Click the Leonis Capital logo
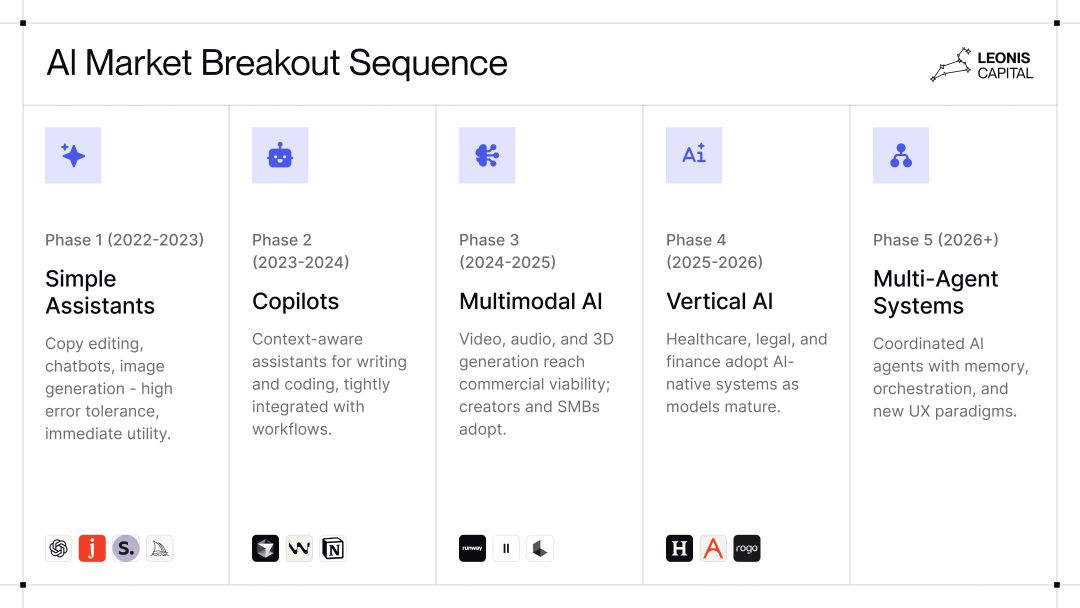Image resolution: width=1080 pixels, height=608 pixels. [982, 65]
